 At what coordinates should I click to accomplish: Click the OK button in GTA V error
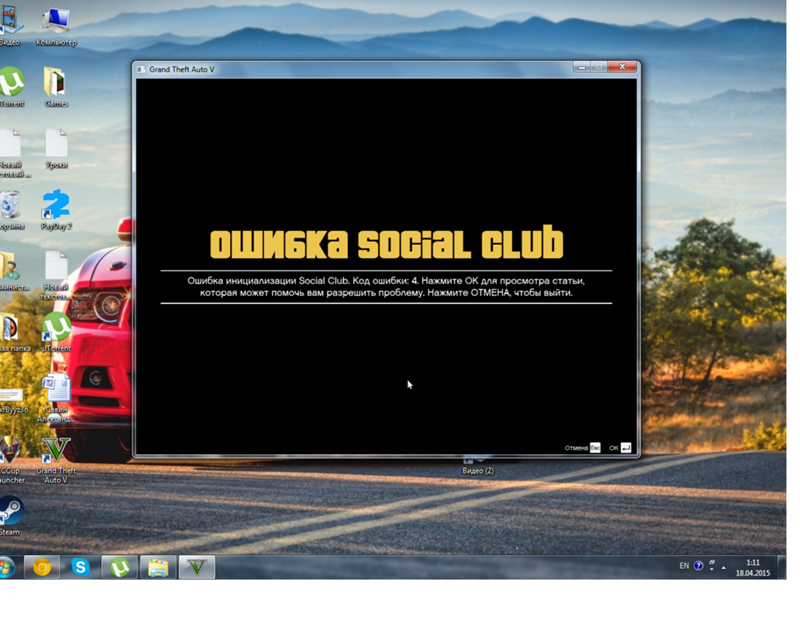click(x=620, y=448)
